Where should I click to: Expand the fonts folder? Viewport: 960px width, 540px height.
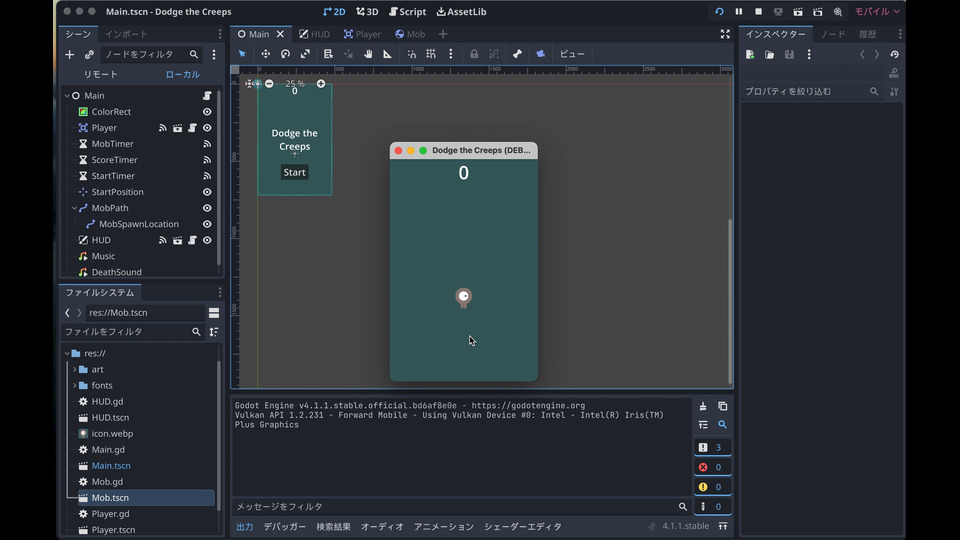[74, 385]
